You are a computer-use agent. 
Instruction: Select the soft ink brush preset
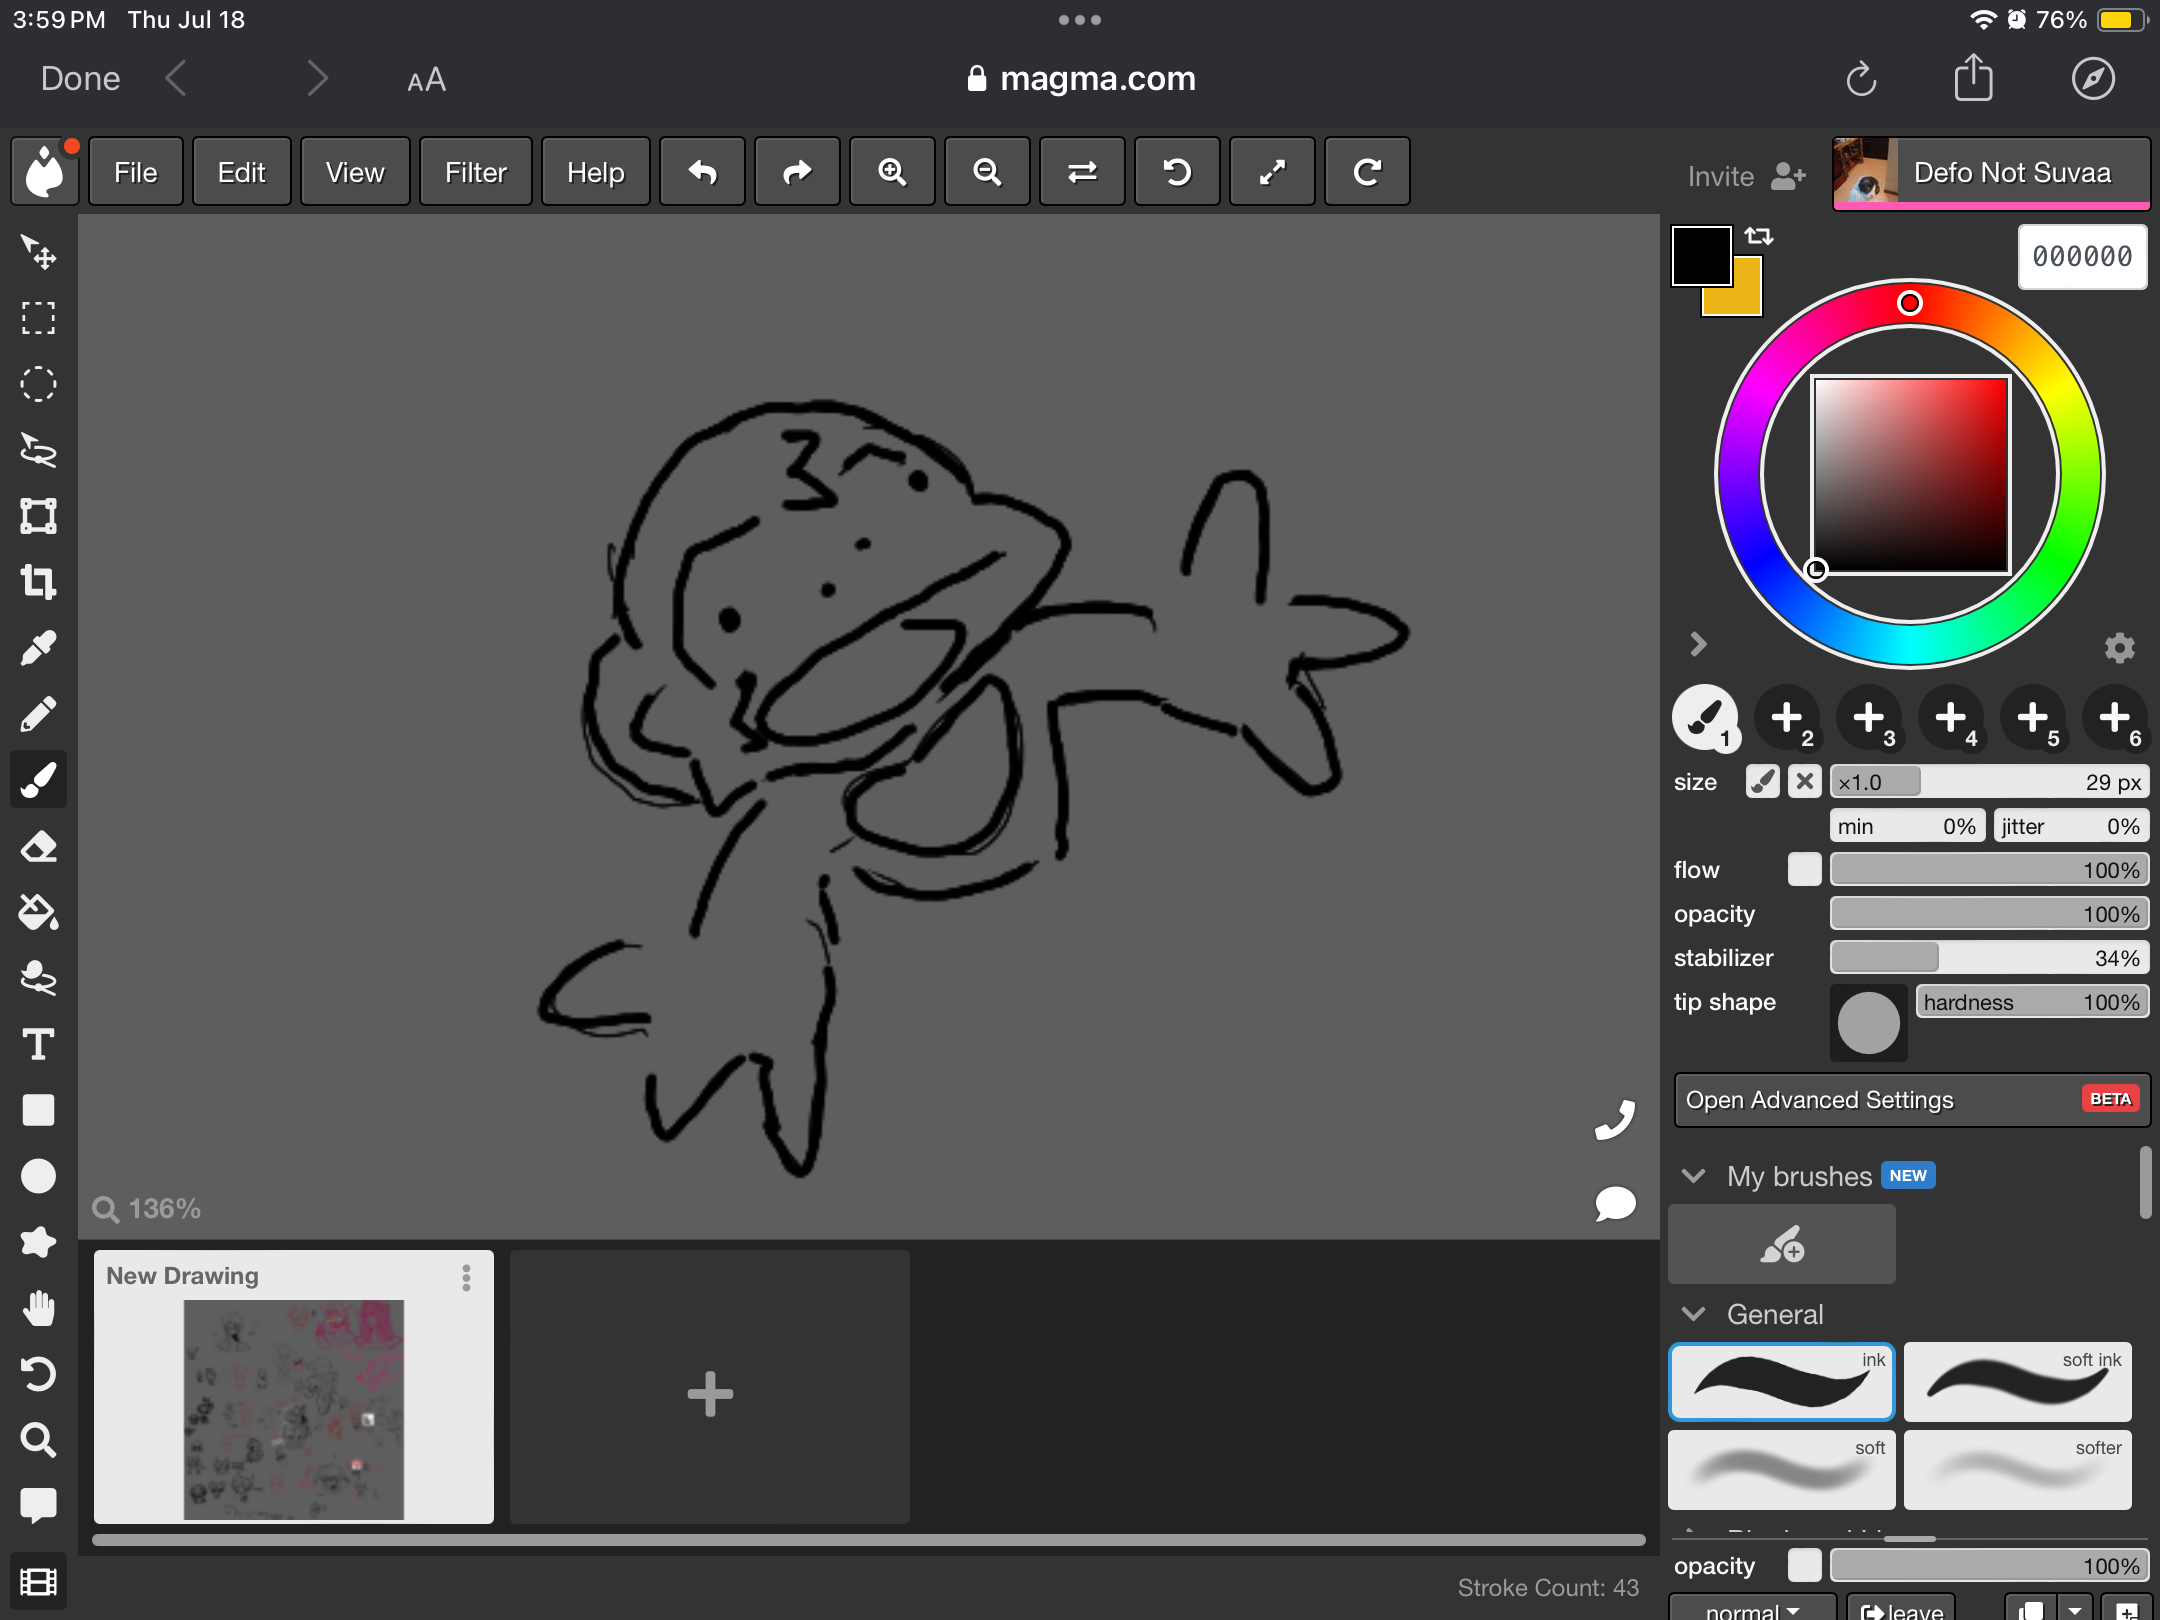tap(2018, 1382)
